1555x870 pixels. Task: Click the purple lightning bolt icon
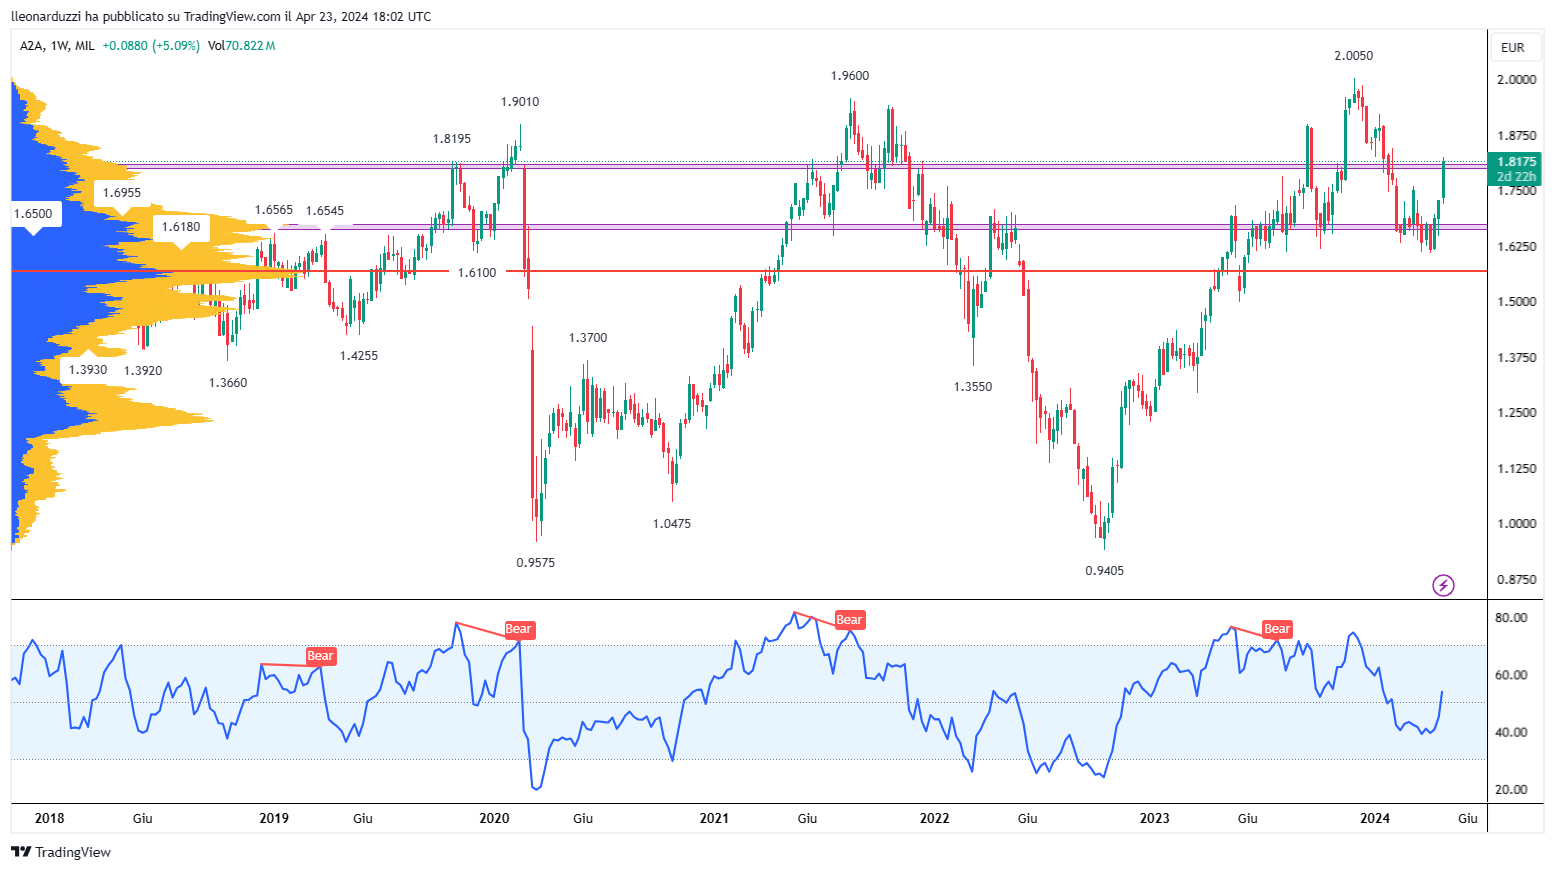pos(1443,585)
